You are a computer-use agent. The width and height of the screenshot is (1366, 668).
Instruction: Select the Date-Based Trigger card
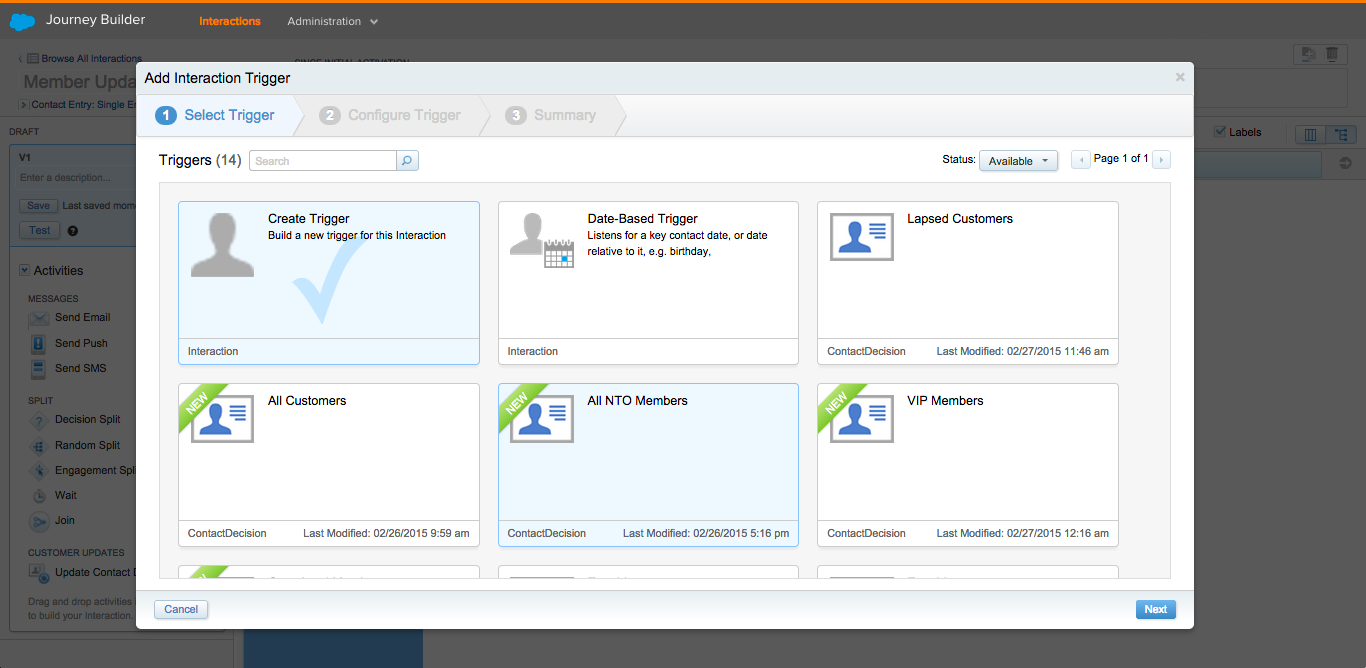pyautogui.click(x=649, y=283)
